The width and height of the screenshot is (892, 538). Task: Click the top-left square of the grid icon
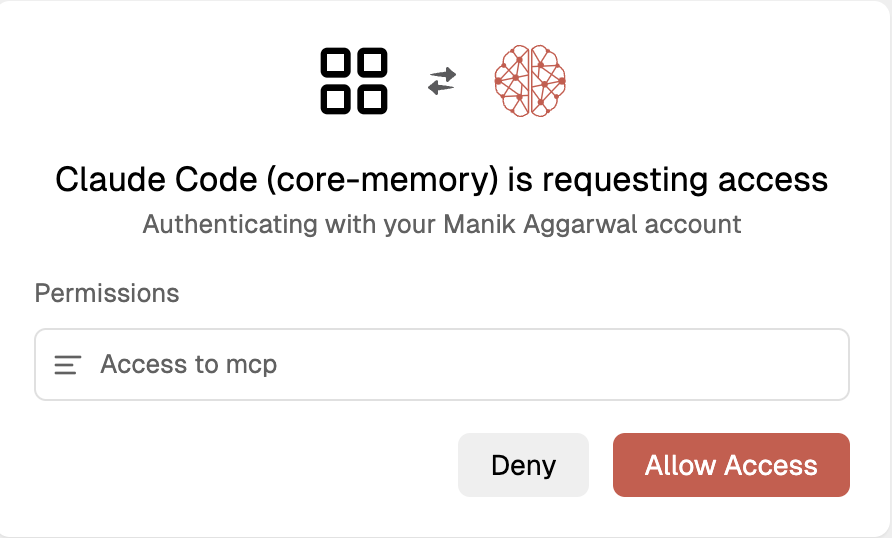click(x=337, y=64)
